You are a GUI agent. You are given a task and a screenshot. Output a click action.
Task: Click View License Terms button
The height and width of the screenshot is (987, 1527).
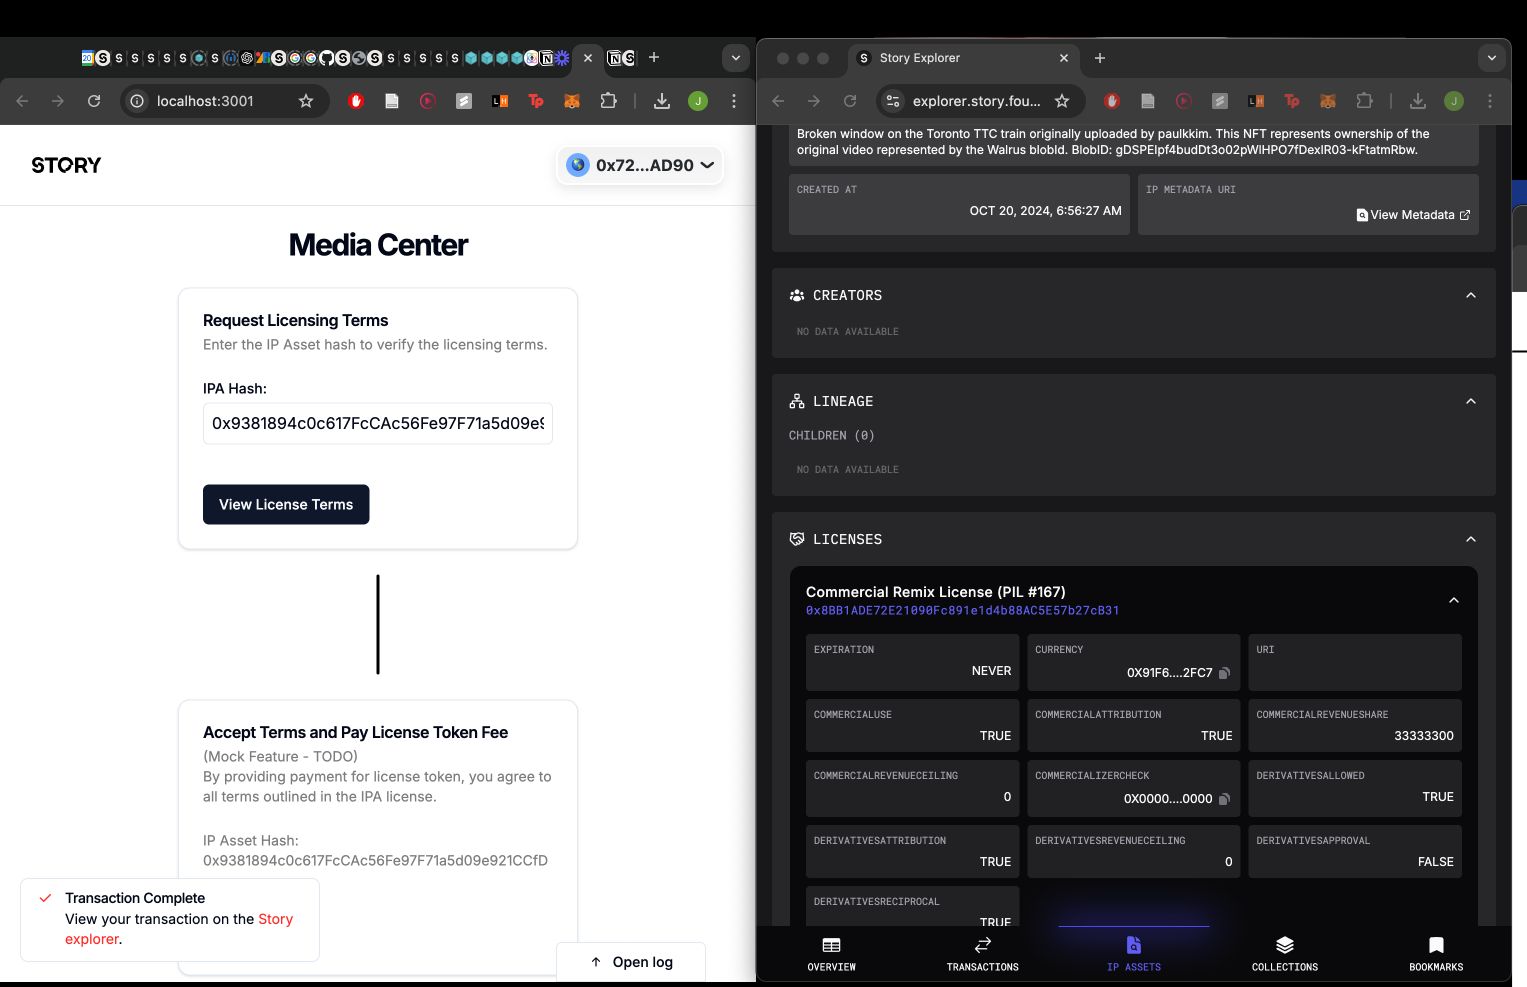pos(286,504)
